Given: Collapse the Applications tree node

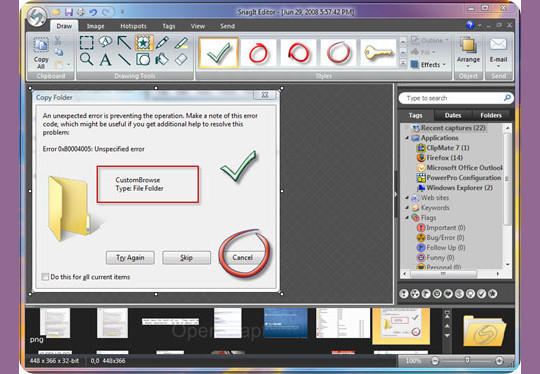Looking at the screenshot, I should pyautogui.click(x=407, y=138).
